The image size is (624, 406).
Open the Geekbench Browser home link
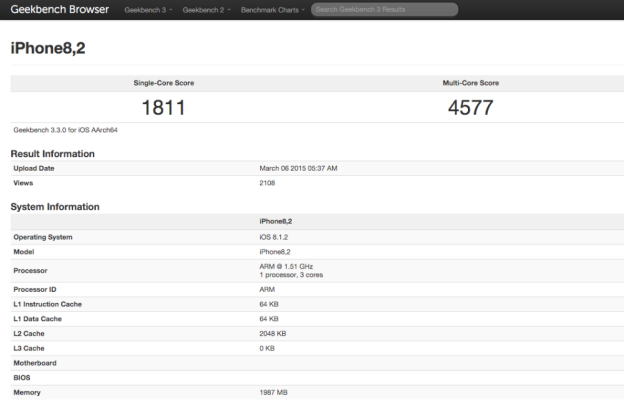59,9
